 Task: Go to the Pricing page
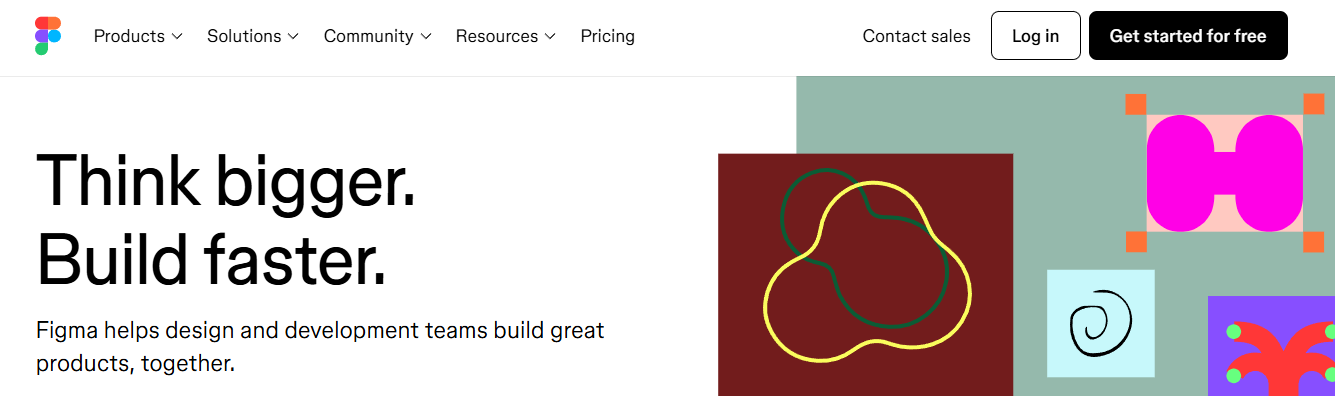point(607,36)
